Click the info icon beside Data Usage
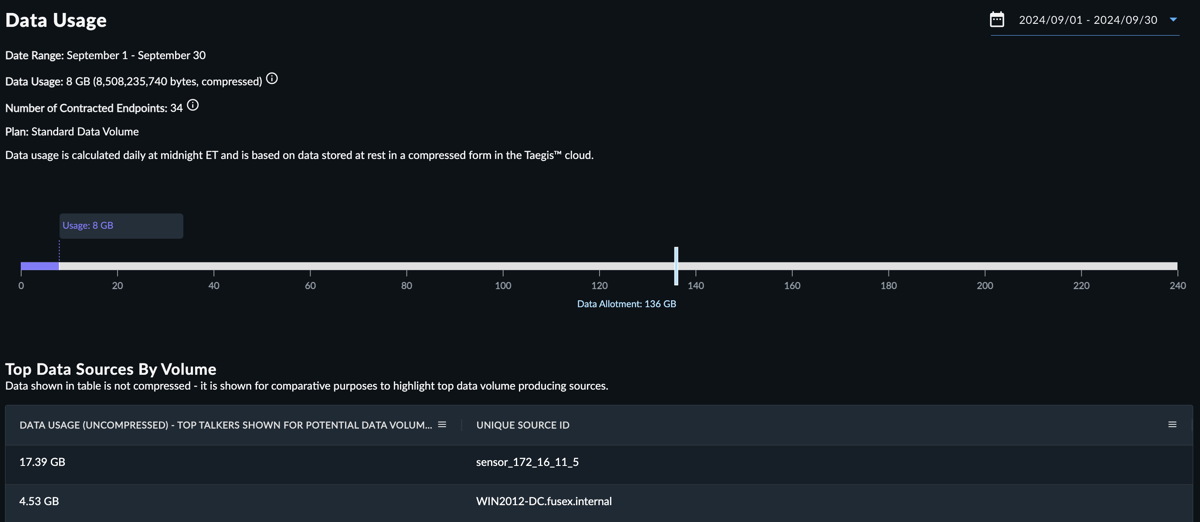The image size is (1200, 522). tap(272, 79)
